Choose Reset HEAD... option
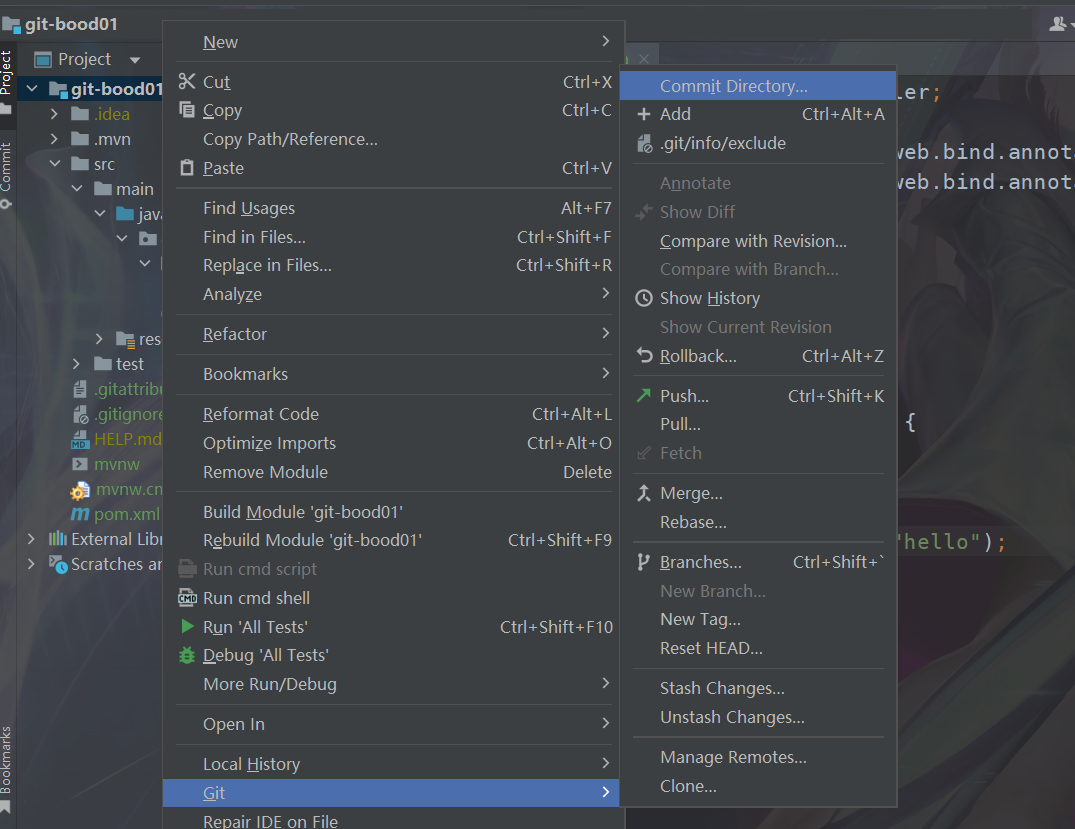Image resolution: width=1075 pixels, height=829 pixels. coord(758,648)
